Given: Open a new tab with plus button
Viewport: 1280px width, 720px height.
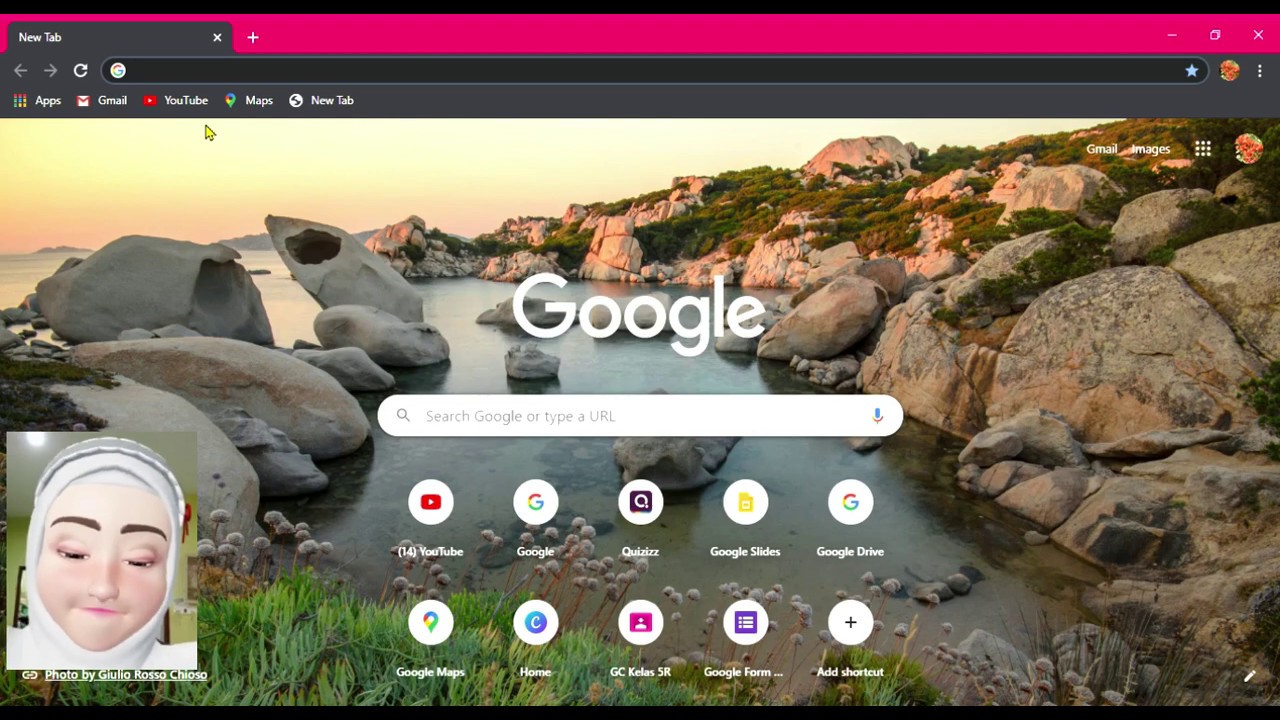Looking at the screenshot, I should [x=253, y=37].
